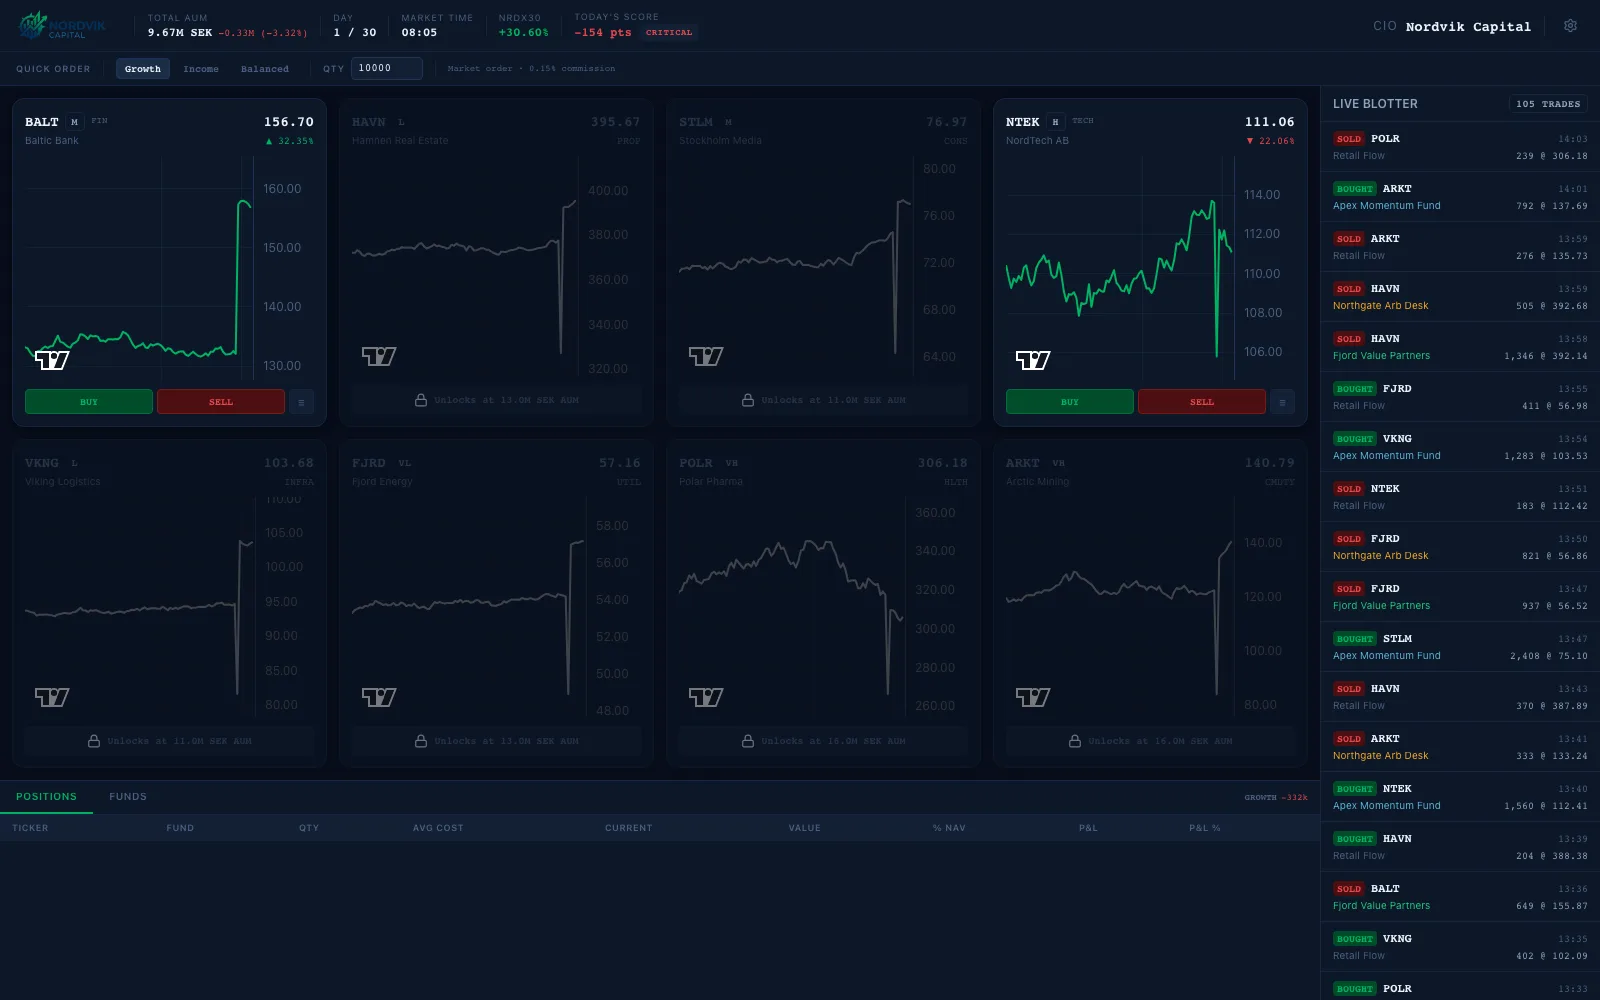Select BOUGHT STLM trade at 13:47
The image size is (1600, 1000).
click(x=1460, y=647)
